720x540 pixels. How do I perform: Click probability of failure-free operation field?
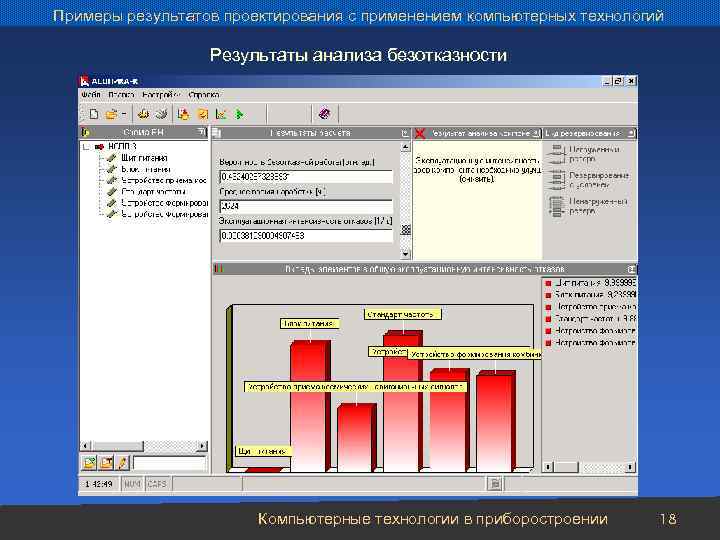click(306, 177)
